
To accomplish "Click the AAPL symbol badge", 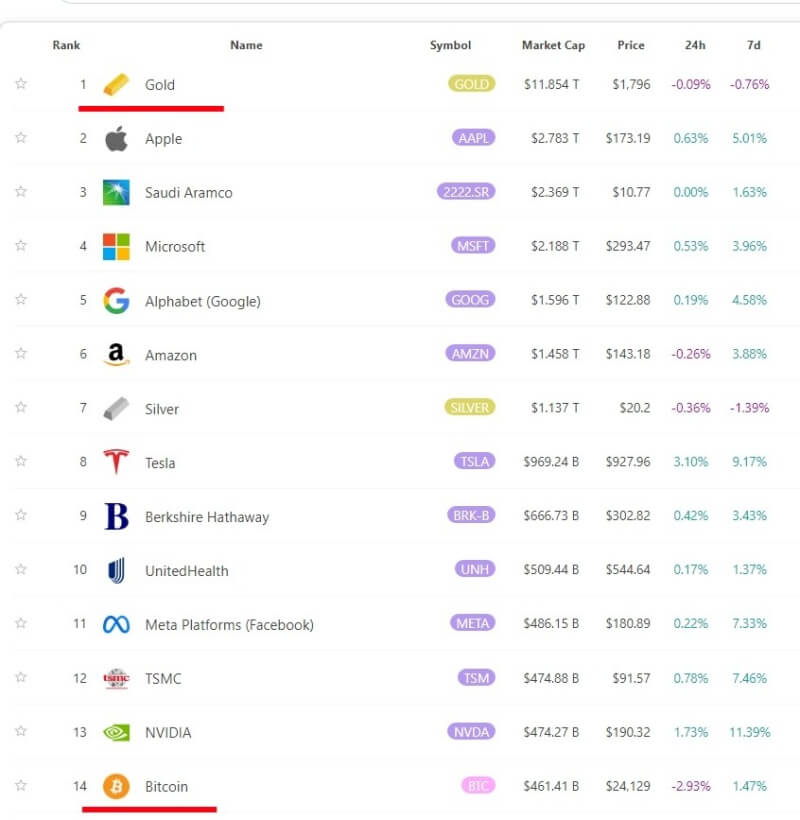I will 473,138.
